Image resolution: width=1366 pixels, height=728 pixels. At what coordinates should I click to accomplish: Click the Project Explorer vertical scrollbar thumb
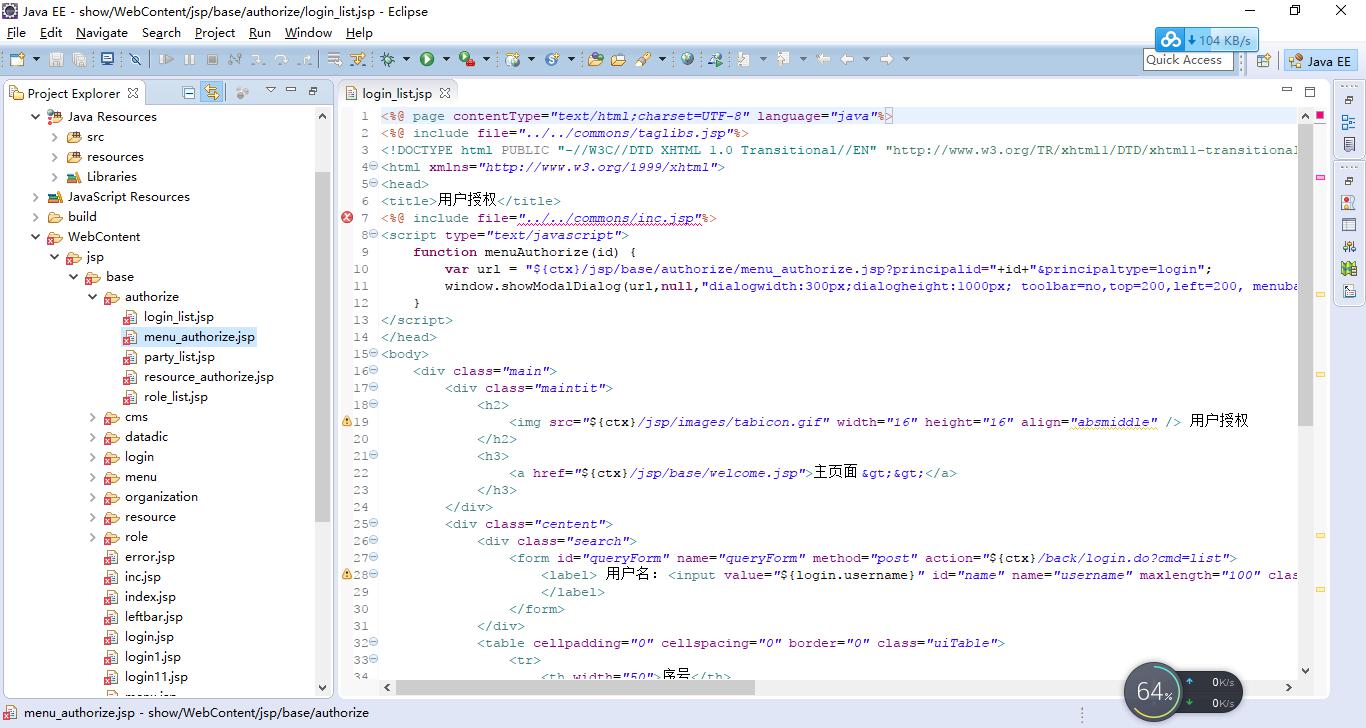pos(322,347)
